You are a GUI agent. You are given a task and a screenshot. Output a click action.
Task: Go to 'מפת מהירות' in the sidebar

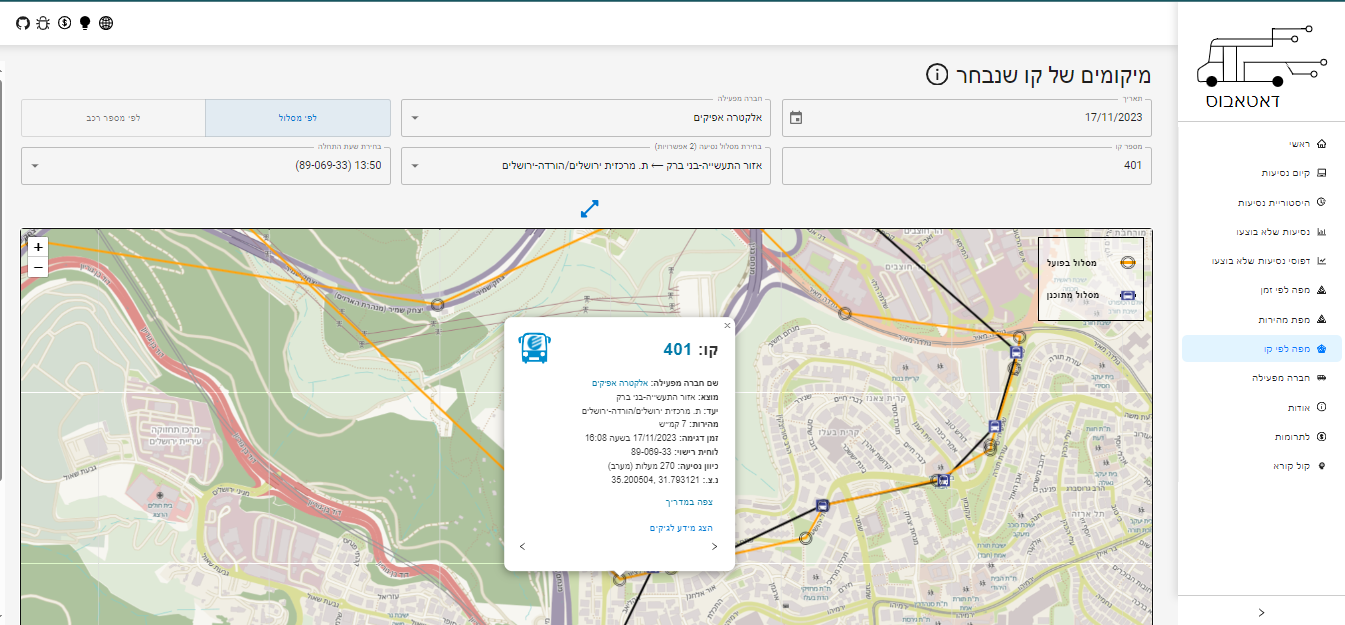point(1282,319)
